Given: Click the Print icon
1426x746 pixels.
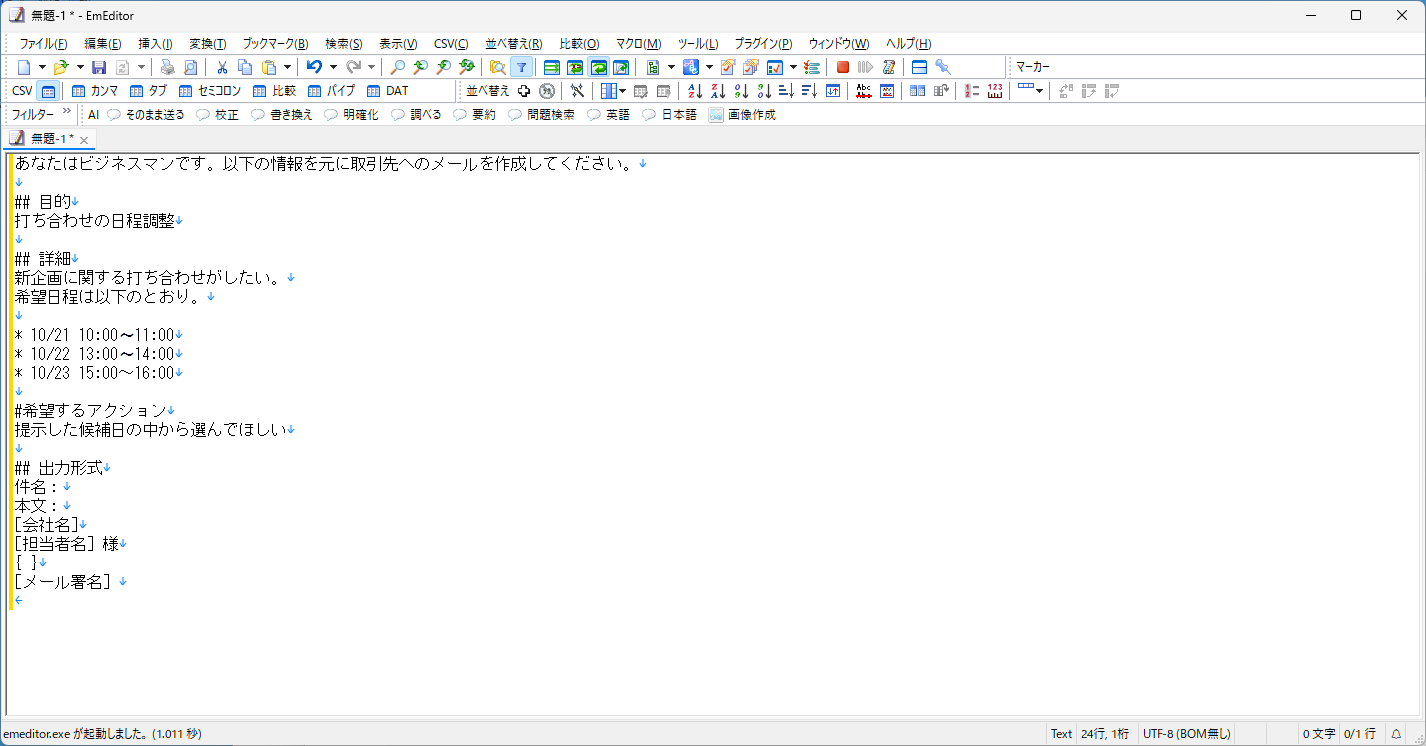Looking at the screenshot, I should click(x=167, y=66).
